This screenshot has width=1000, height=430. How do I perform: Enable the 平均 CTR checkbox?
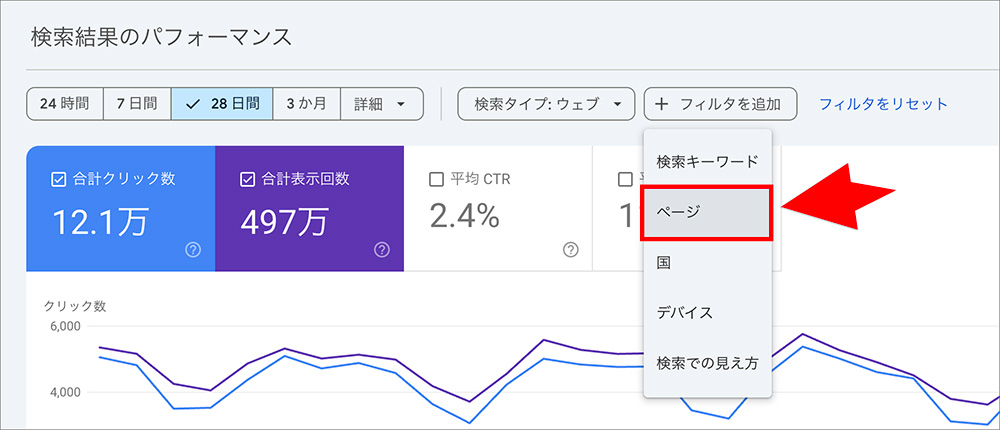[436, 179]
